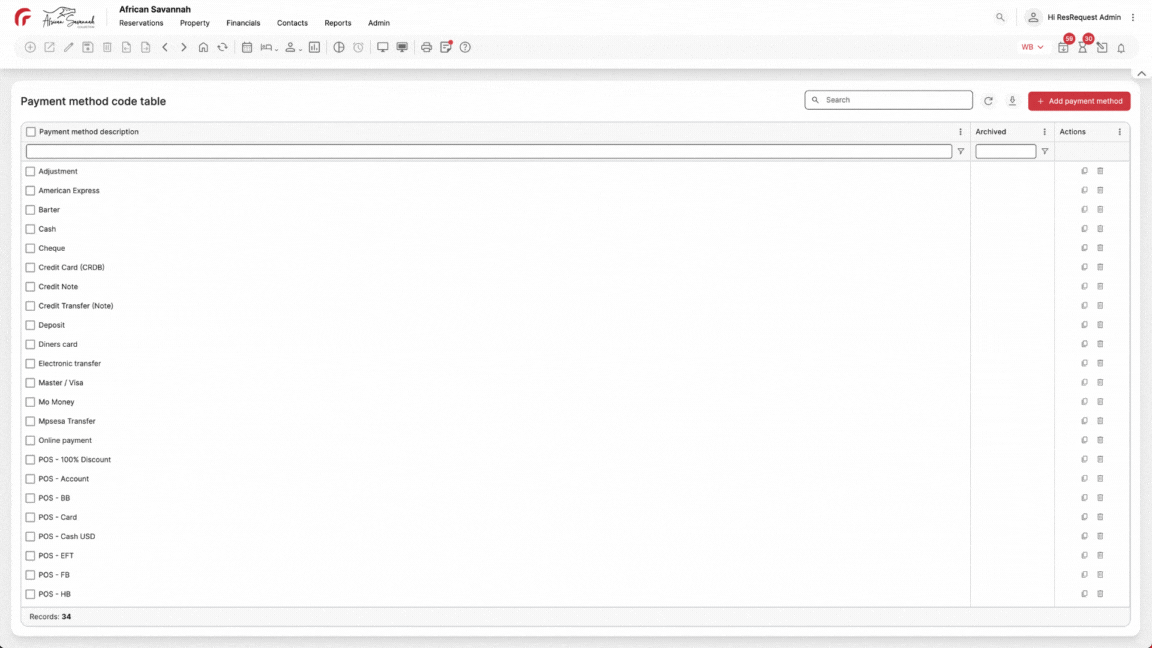
Task: Open the Archived column options menu
Action: click(1045, 132)
